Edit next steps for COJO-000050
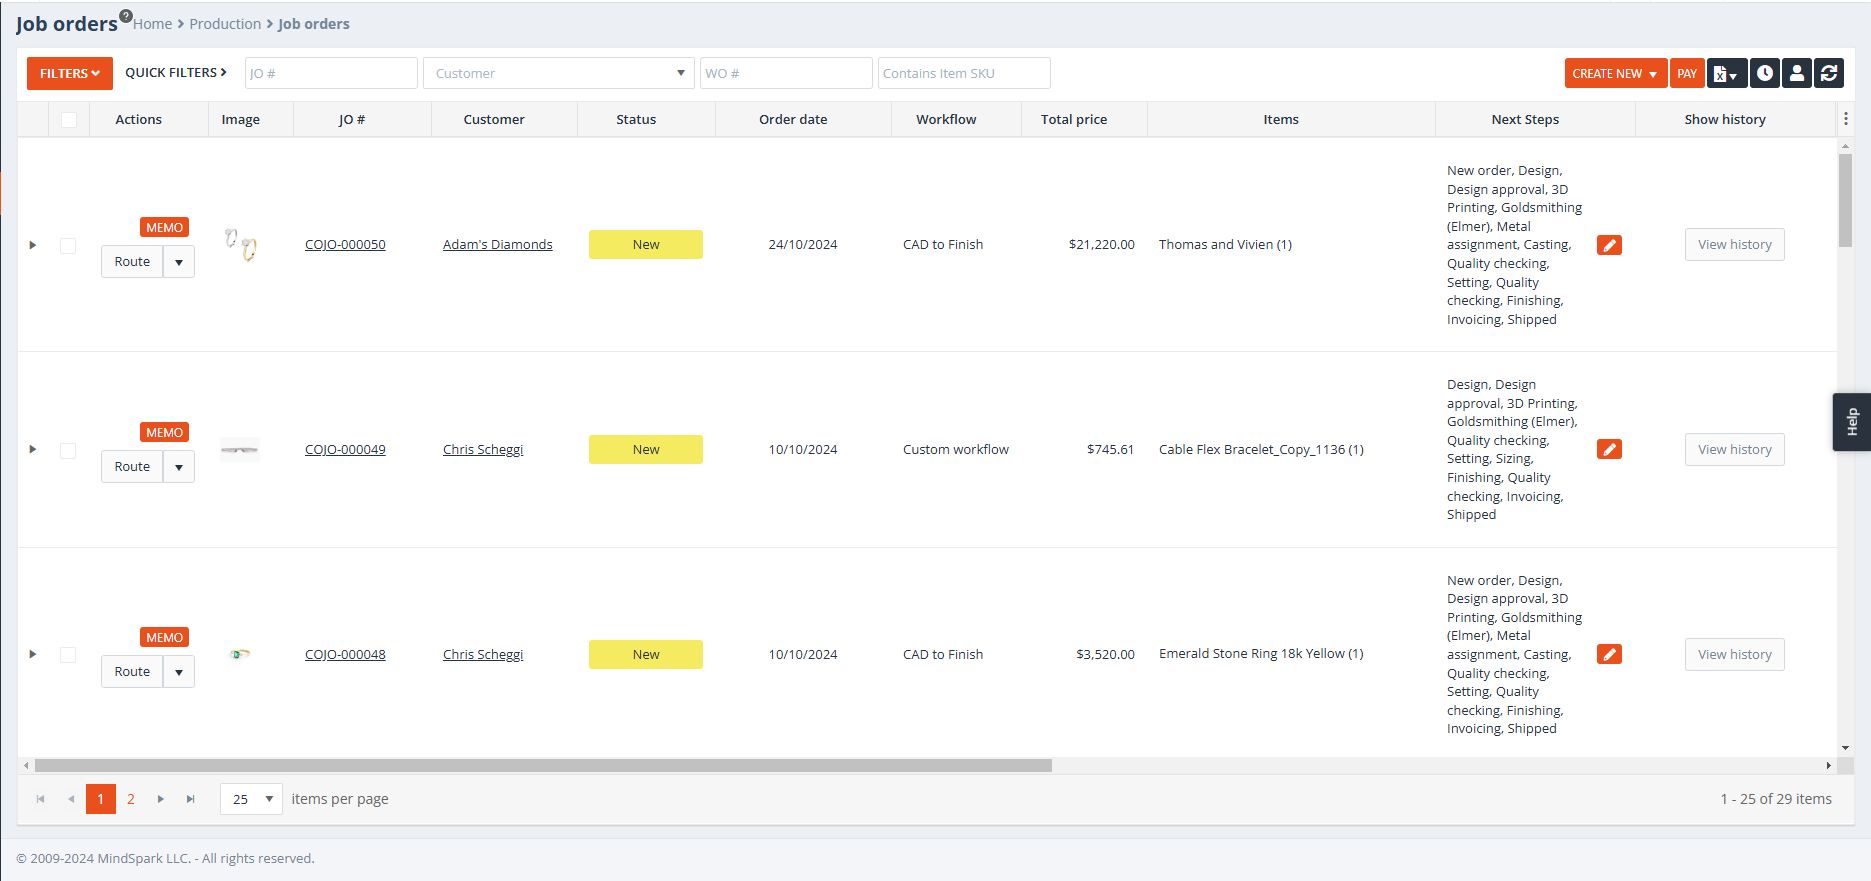 tap(1609, 245)
